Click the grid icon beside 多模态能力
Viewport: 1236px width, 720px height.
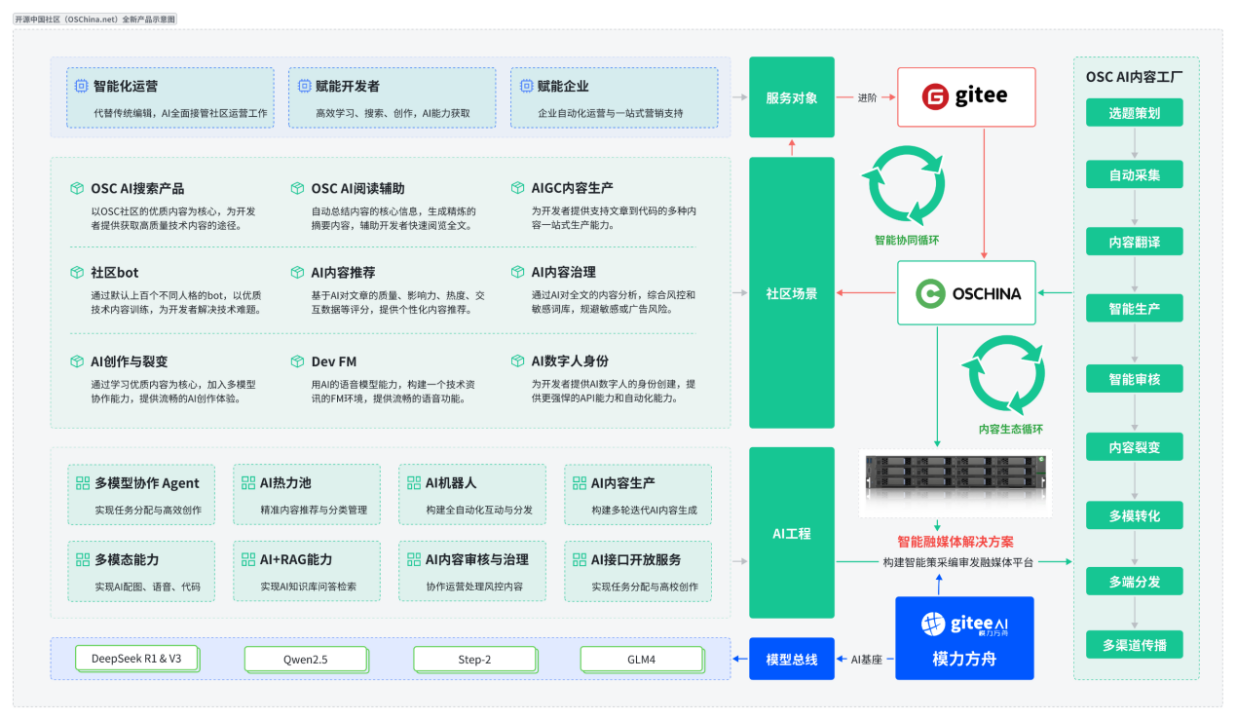pos(83,560)
